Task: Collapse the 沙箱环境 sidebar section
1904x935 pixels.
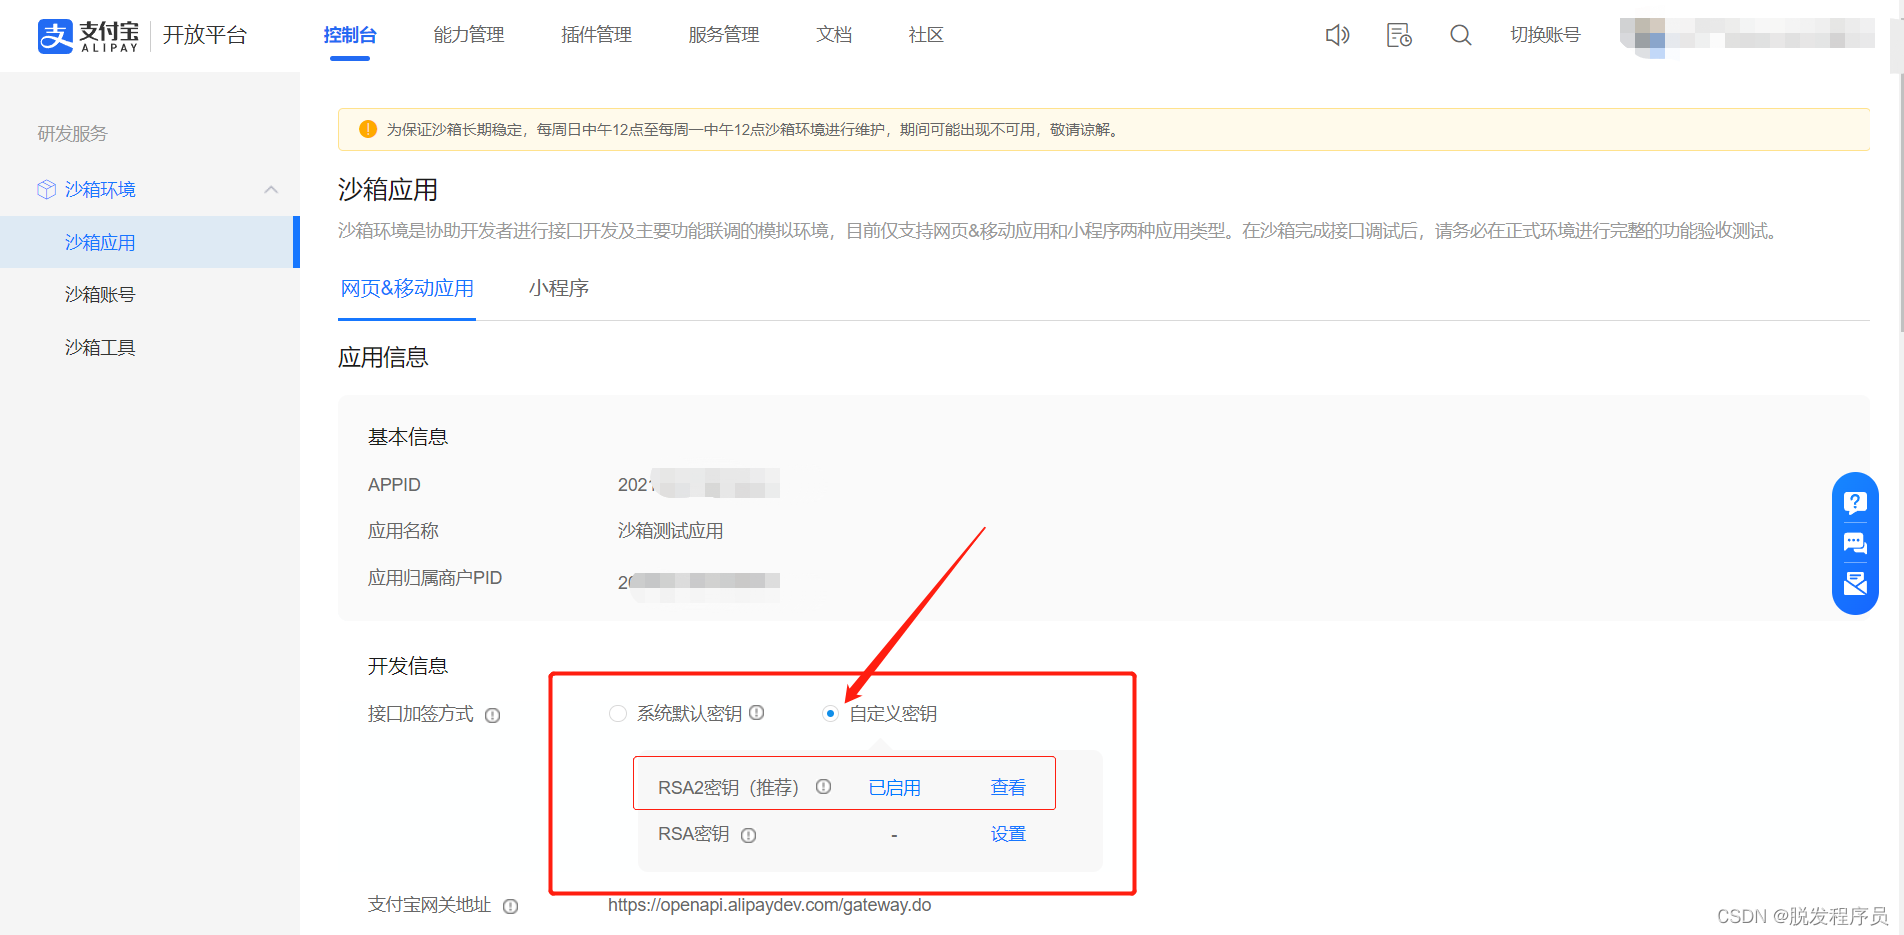Action: tap(271, 190)
